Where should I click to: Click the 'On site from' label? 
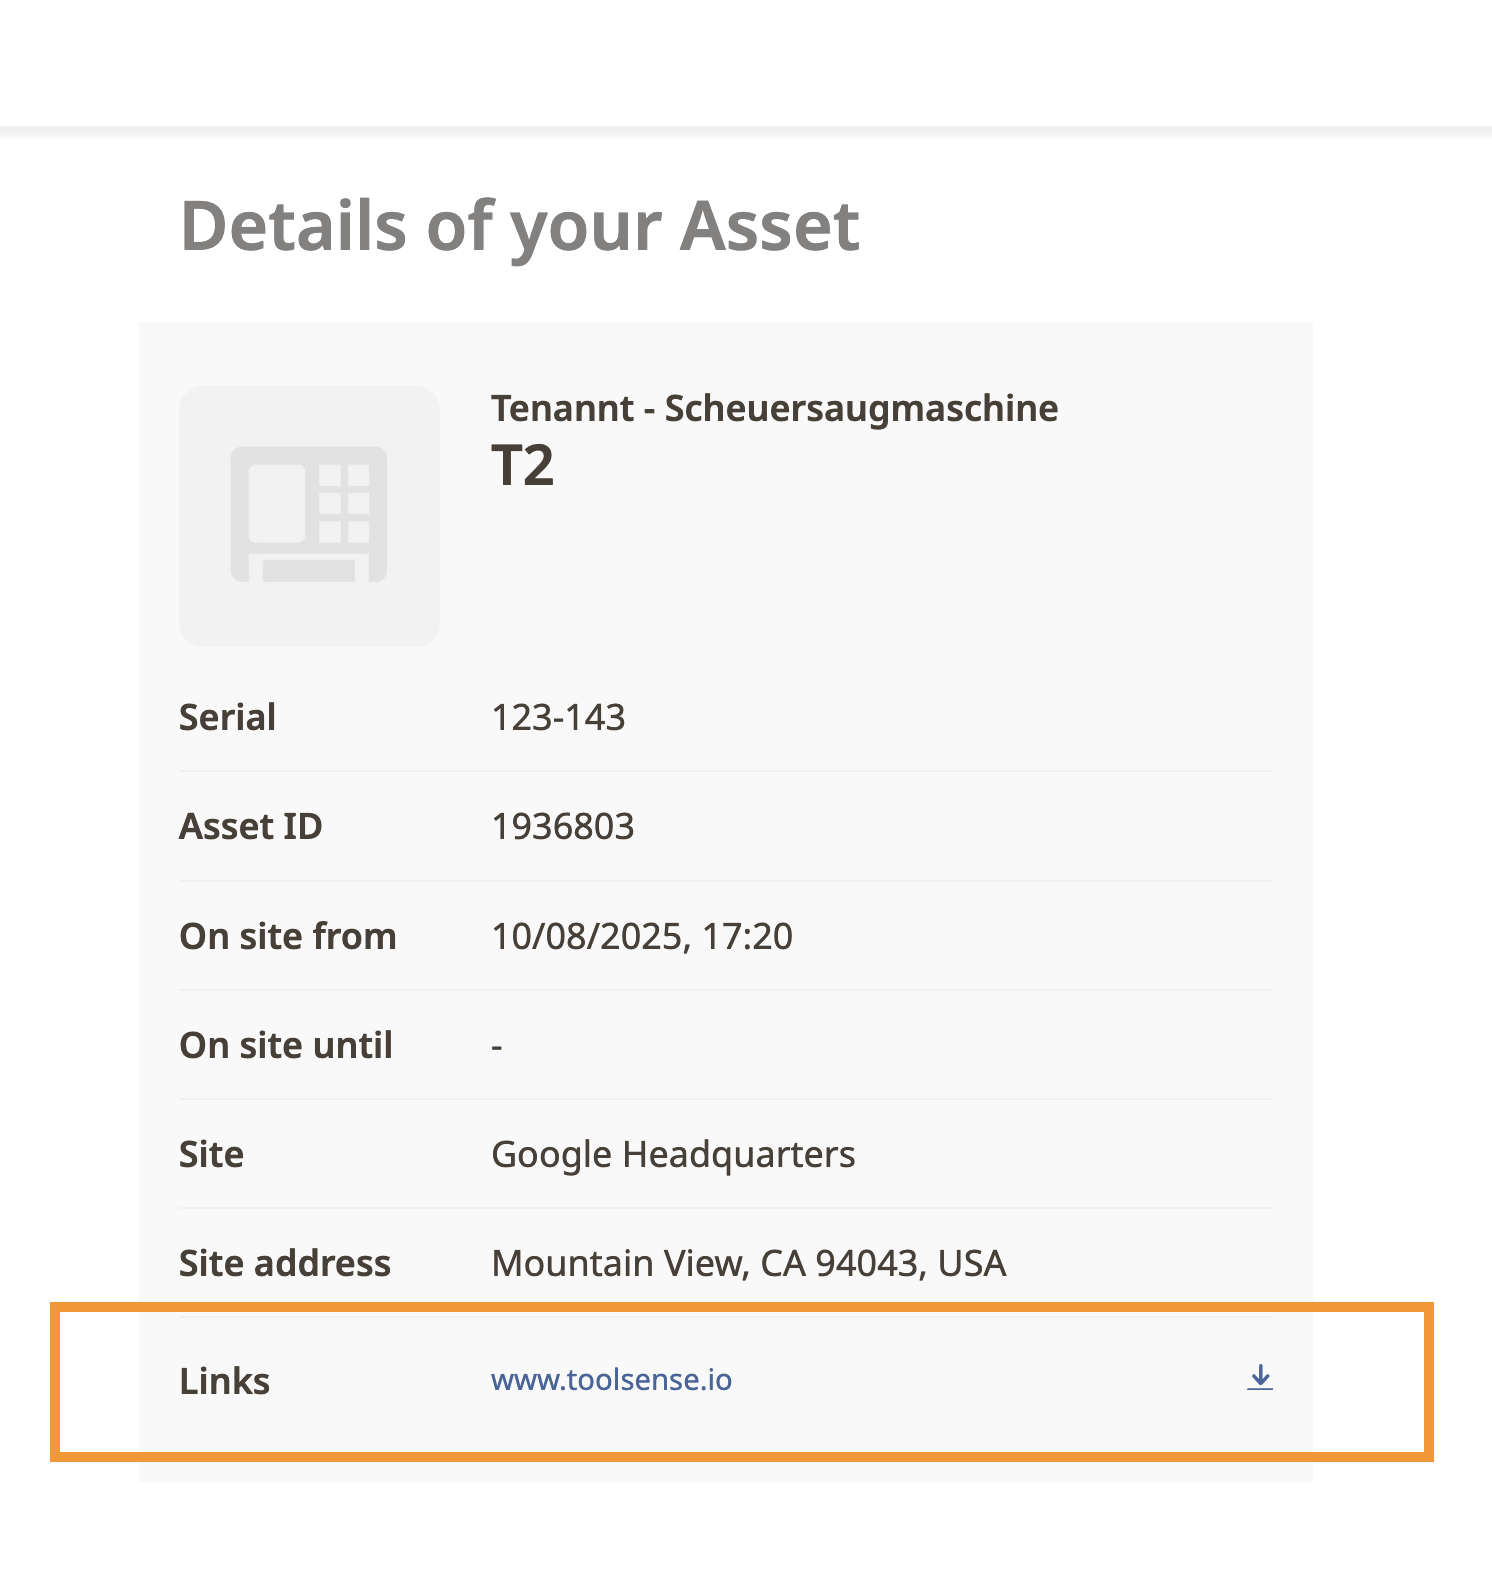tap(287, 936)
